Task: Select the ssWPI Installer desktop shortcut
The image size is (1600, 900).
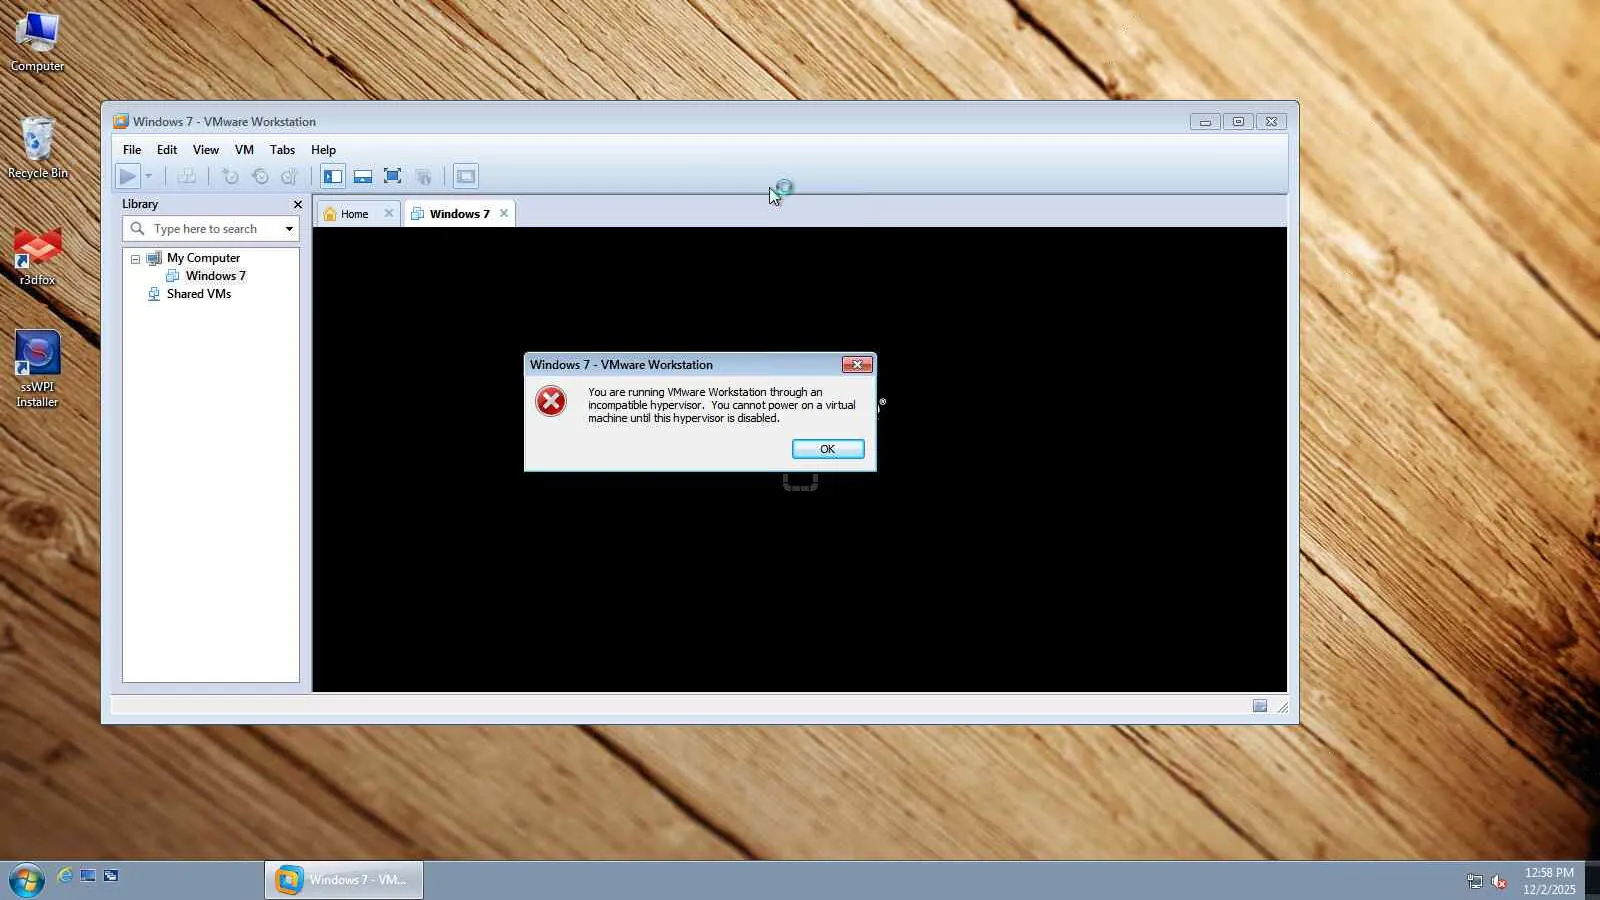Action: (x=37, y=369)
